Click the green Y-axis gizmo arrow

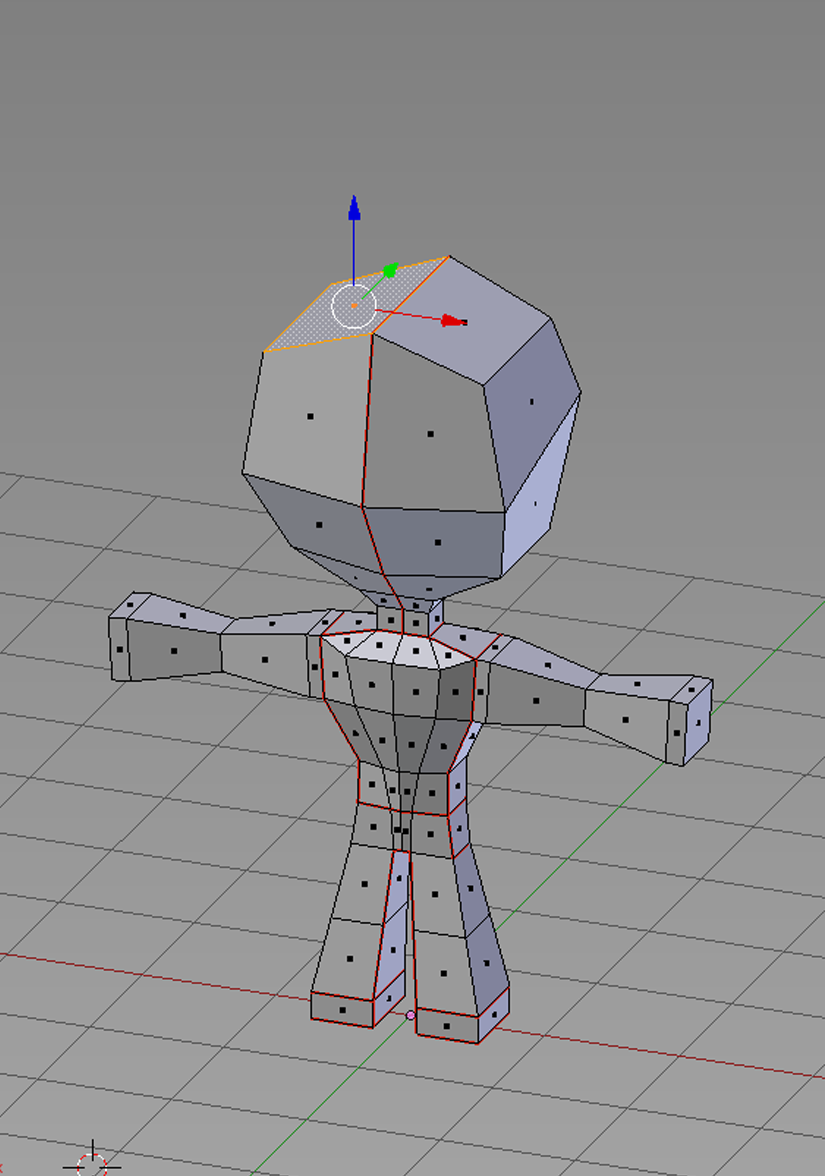pos(390,271)
